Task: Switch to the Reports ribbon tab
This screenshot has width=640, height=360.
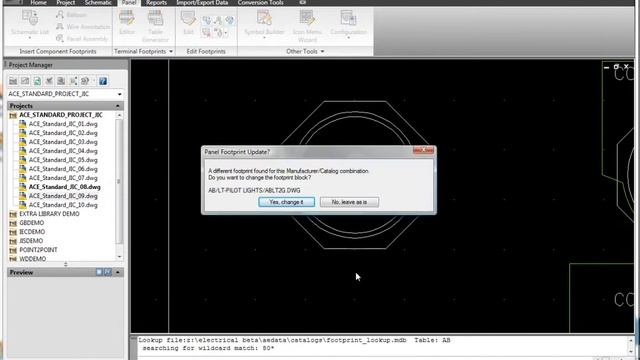Action: click(x=156, y=2)
